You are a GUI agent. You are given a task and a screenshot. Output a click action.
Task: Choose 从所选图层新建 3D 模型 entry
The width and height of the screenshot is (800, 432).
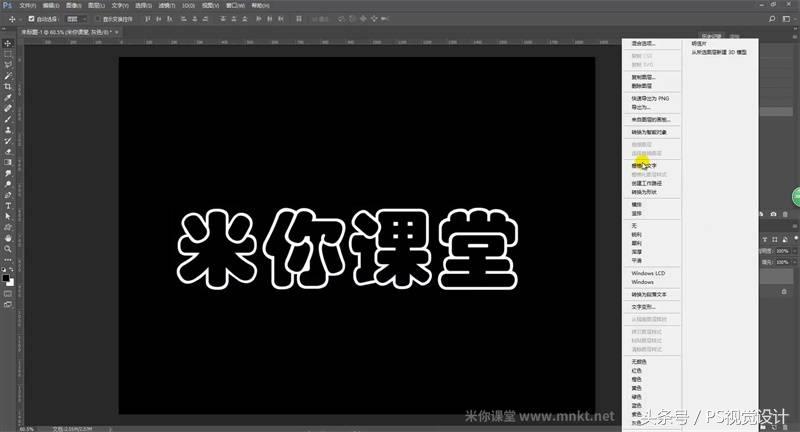[x=719, y=53]
